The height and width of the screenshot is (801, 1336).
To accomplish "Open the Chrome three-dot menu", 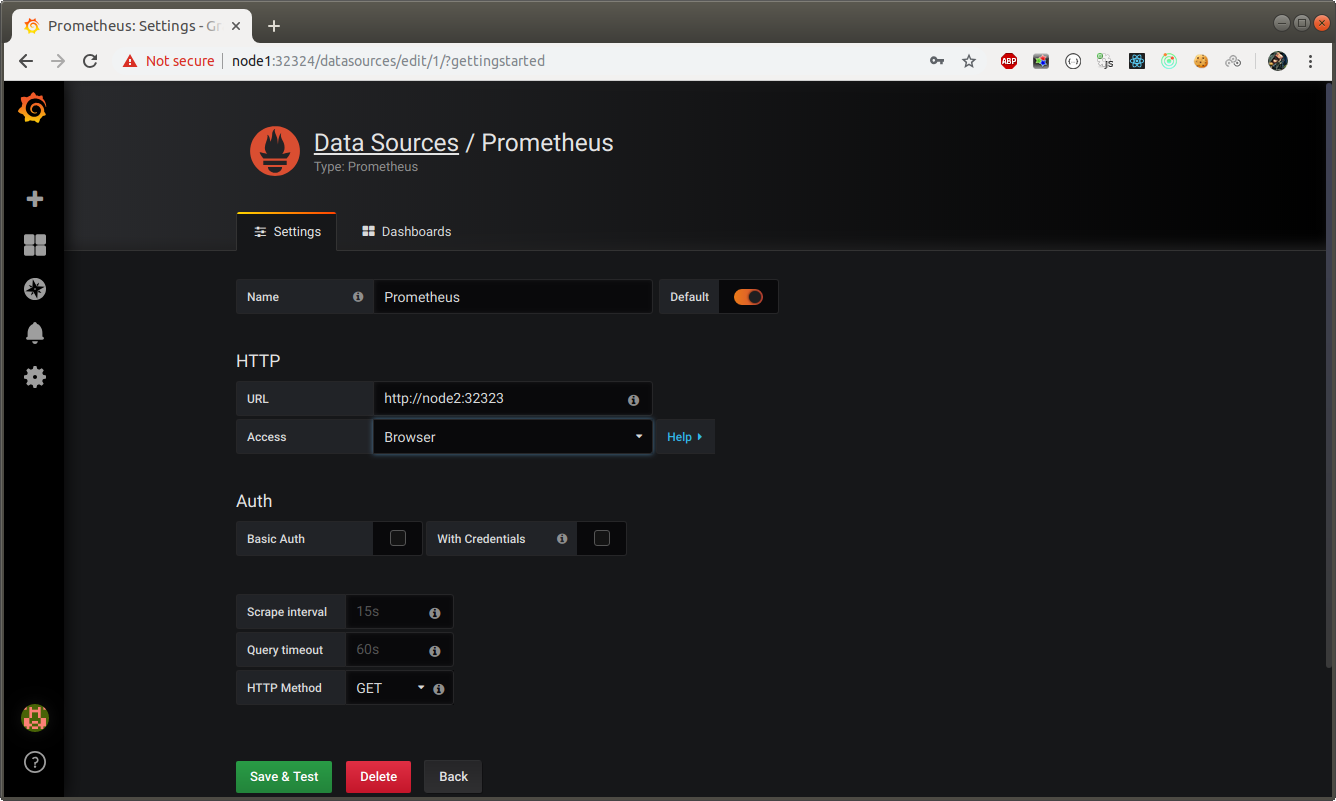I will coord(1311,61).
